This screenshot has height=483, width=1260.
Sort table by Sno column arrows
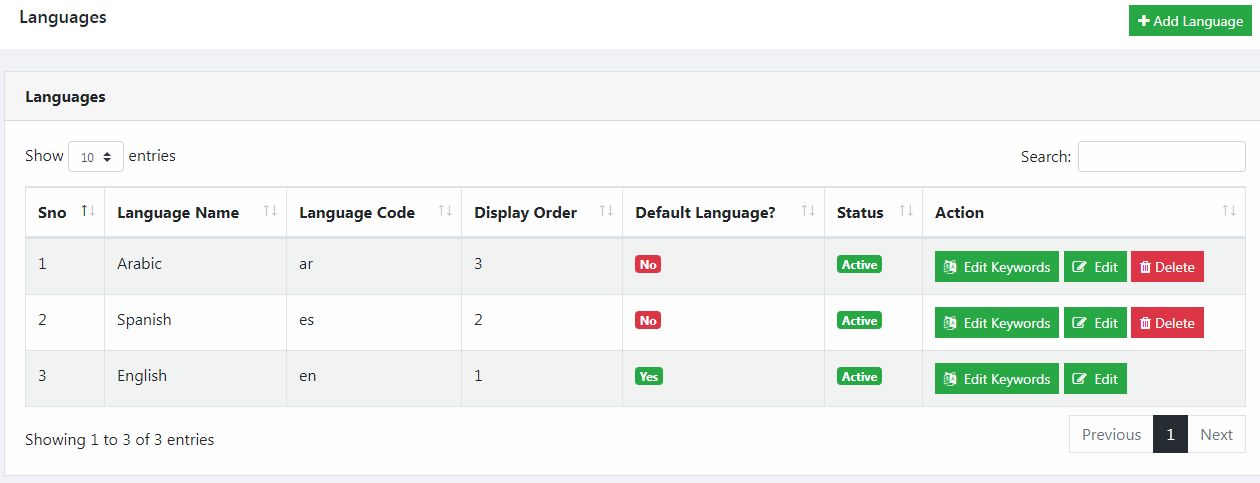(88, 211)
